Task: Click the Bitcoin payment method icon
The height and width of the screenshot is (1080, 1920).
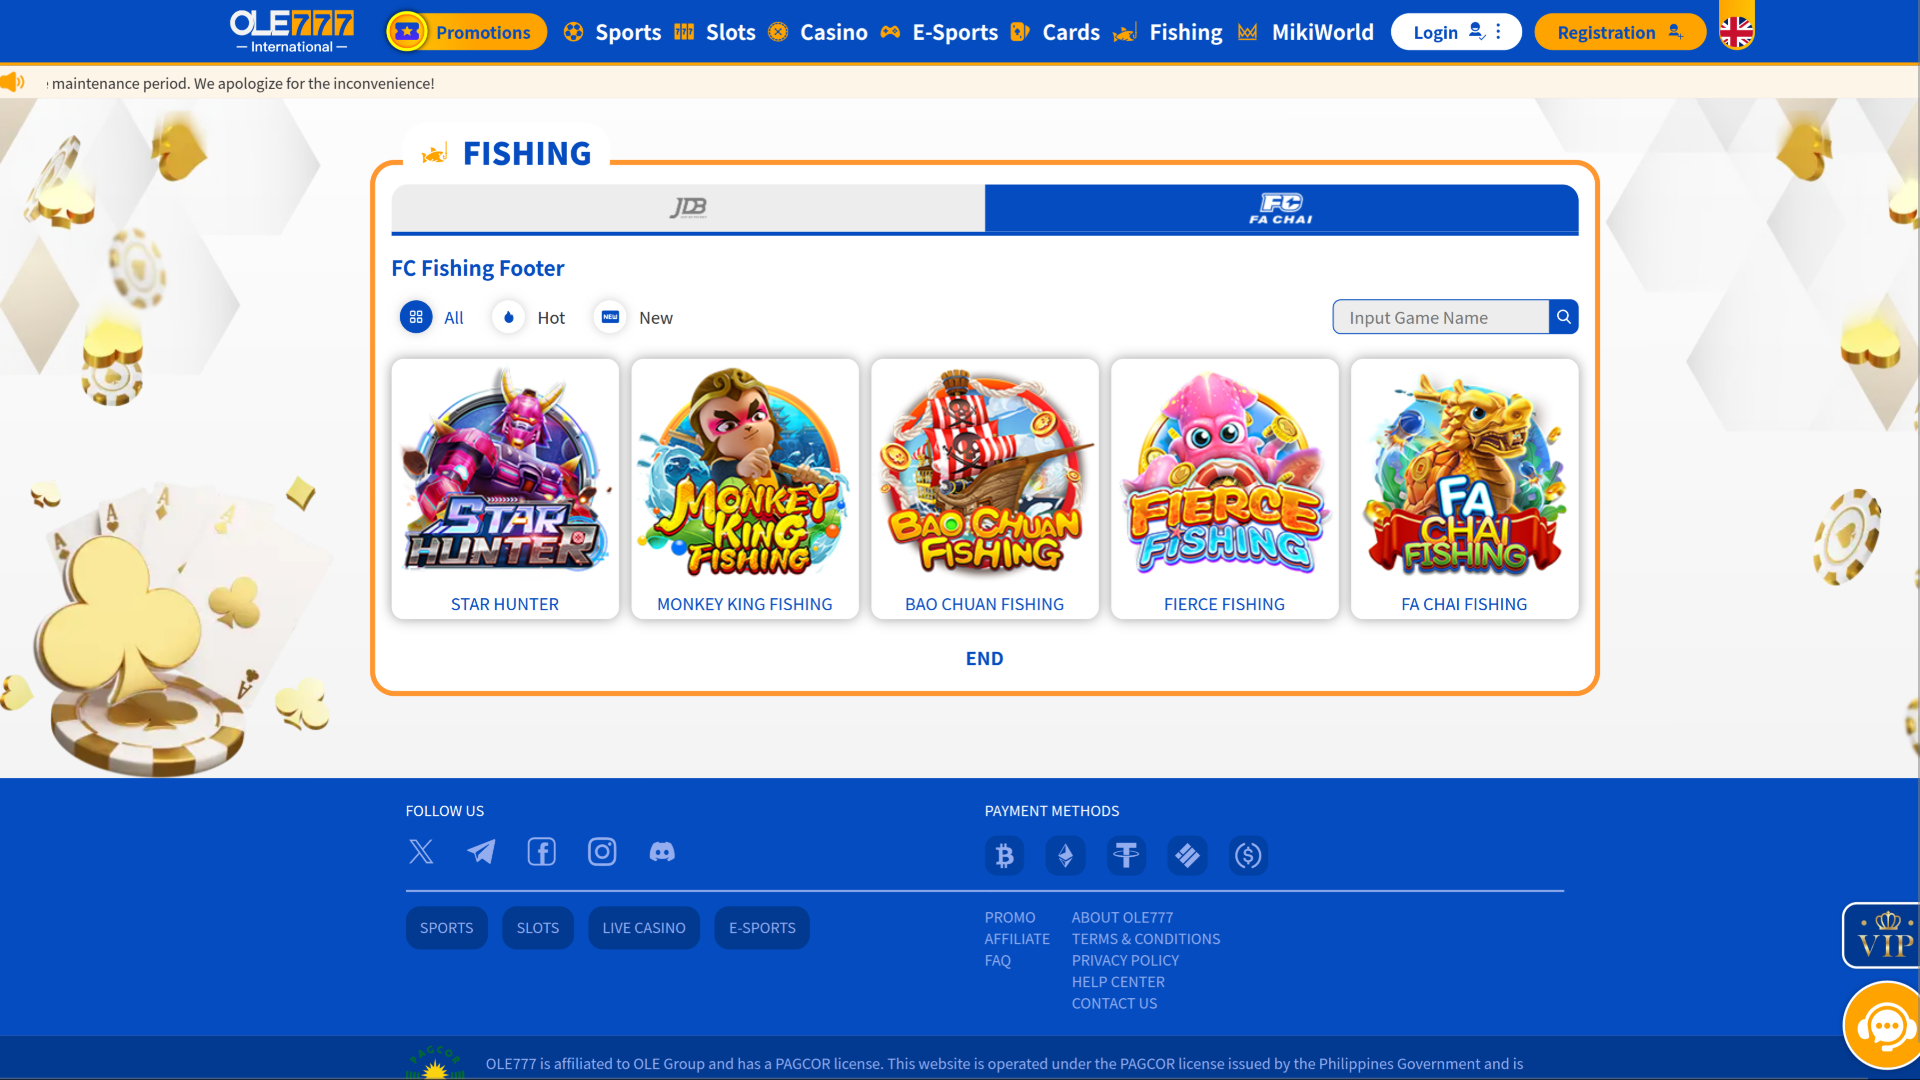Action: coord(1005,855)
